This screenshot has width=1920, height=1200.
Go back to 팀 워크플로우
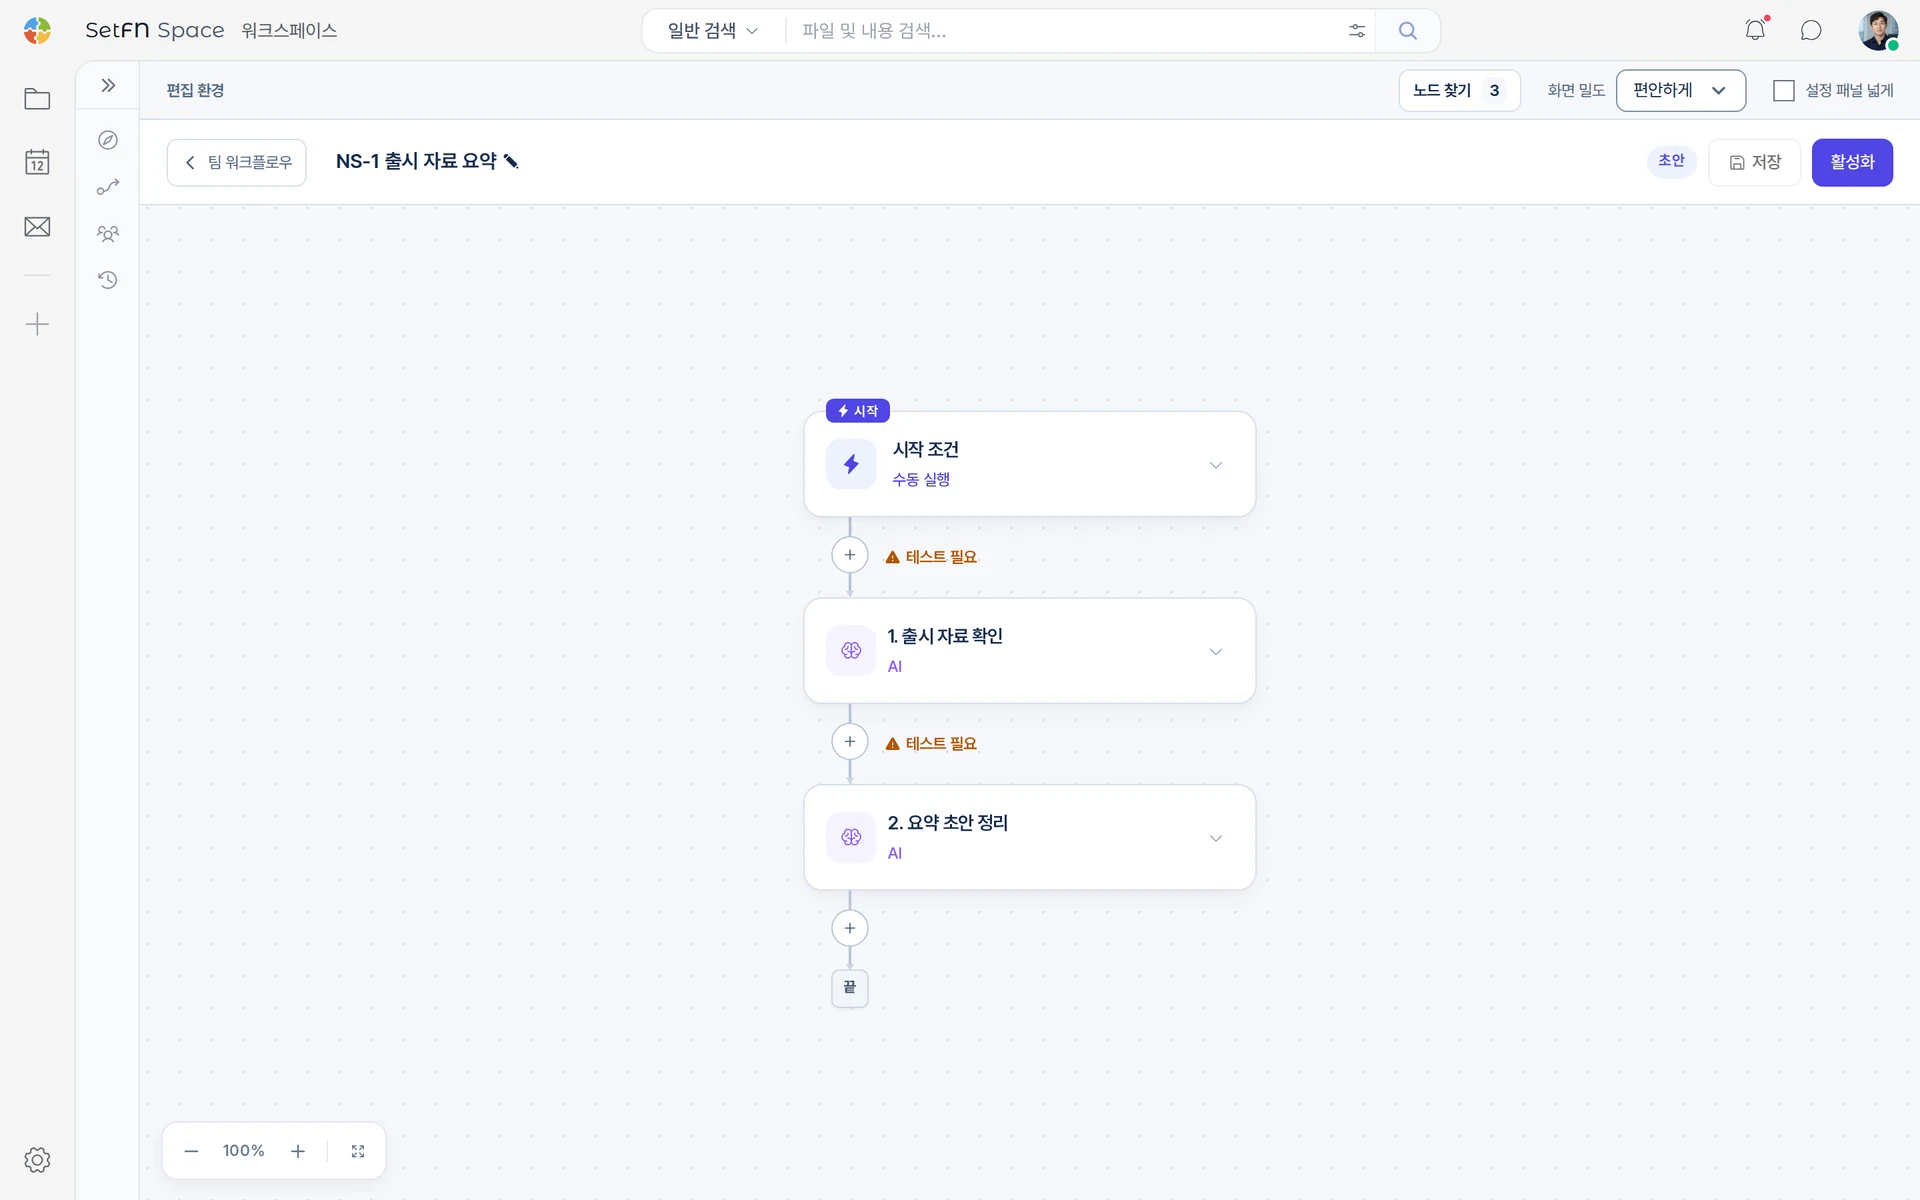point(237,162)
